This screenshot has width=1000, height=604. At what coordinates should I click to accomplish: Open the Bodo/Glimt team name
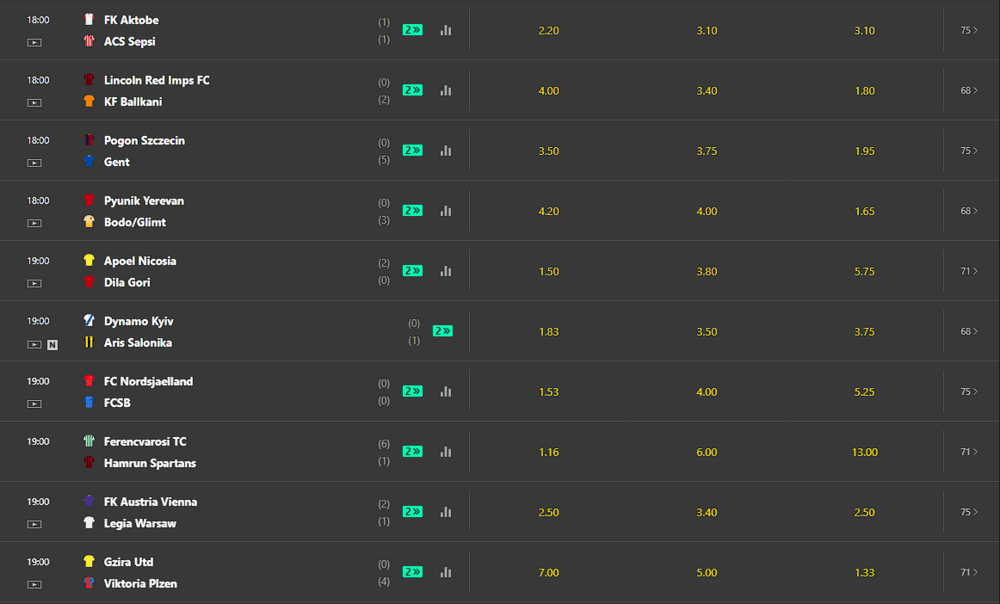point(135,222)
